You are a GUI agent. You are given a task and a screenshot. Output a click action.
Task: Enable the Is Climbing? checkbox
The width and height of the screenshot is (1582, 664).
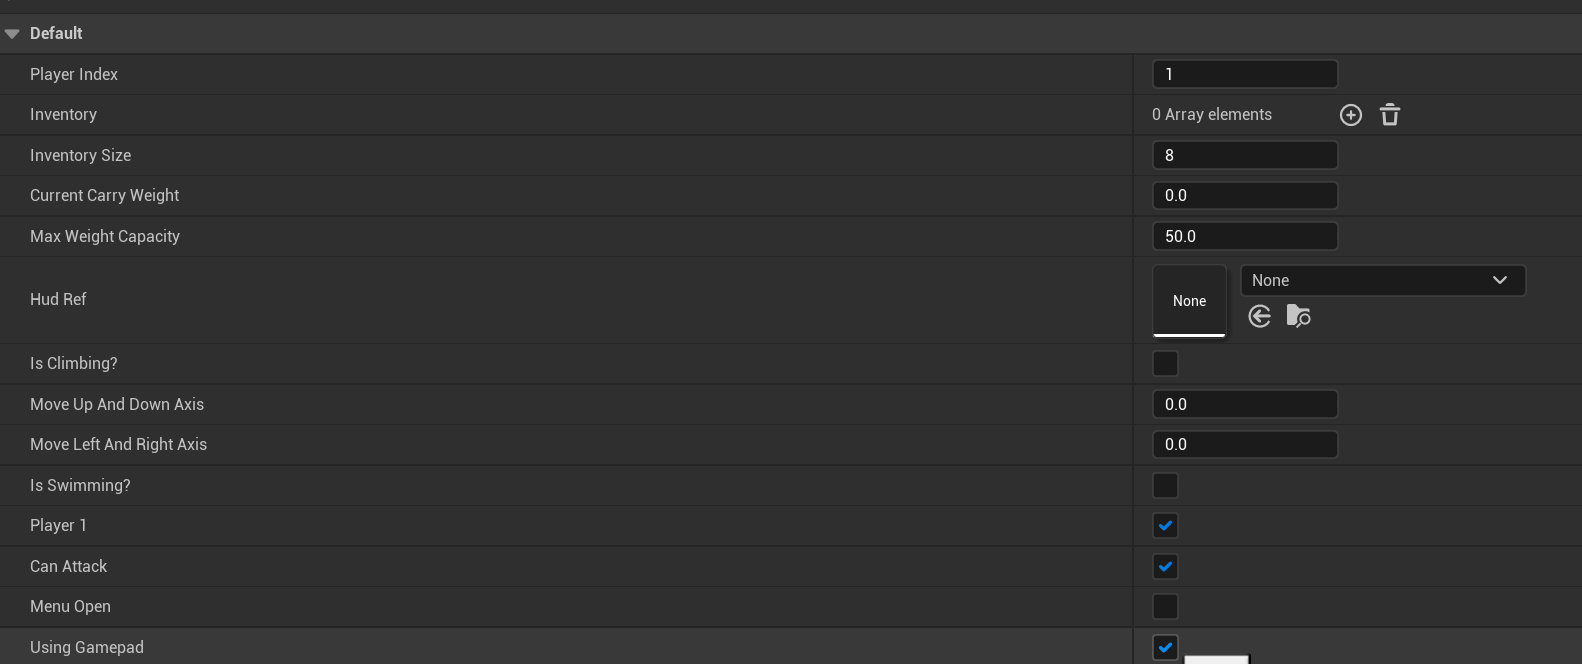pyautogui.click(x=1165, y=364)
